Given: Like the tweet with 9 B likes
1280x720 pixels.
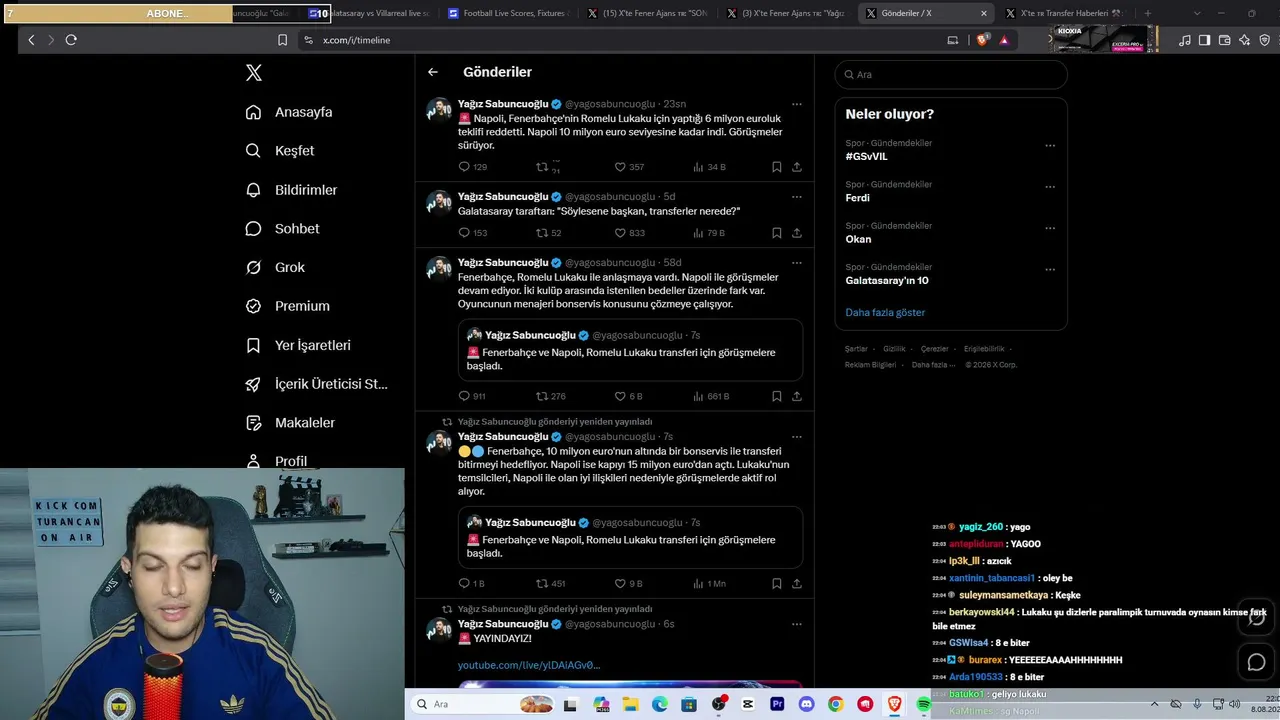Looking at the screenshot, I should [620, 583].
